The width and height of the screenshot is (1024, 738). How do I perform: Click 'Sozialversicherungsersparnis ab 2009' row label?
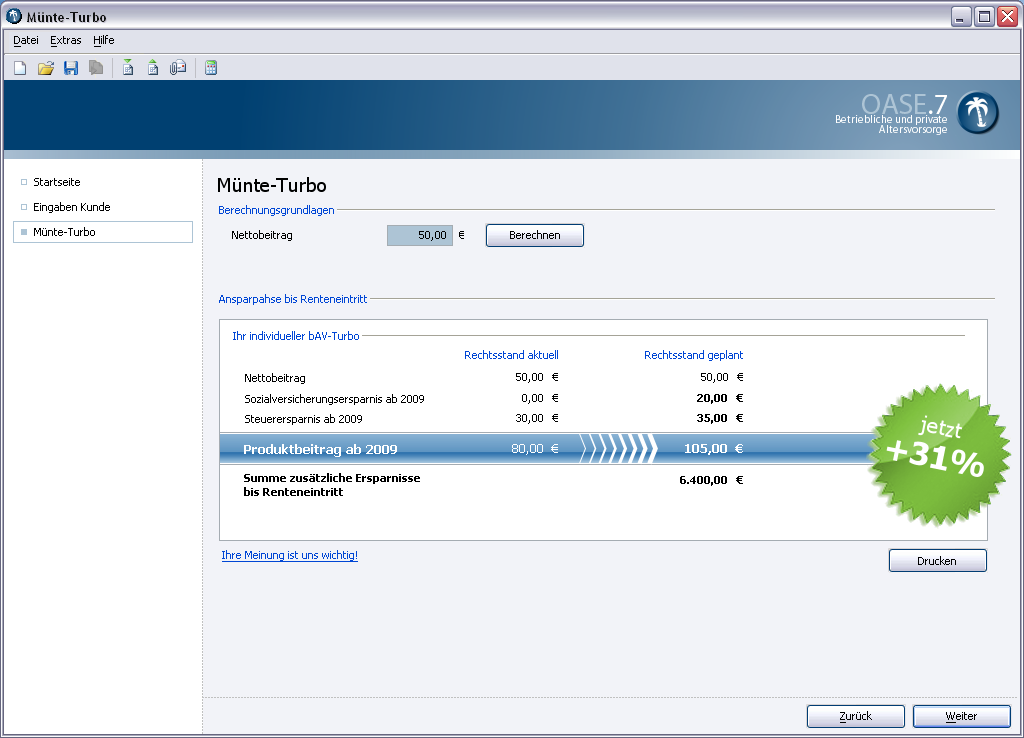[x=334, y=399]
